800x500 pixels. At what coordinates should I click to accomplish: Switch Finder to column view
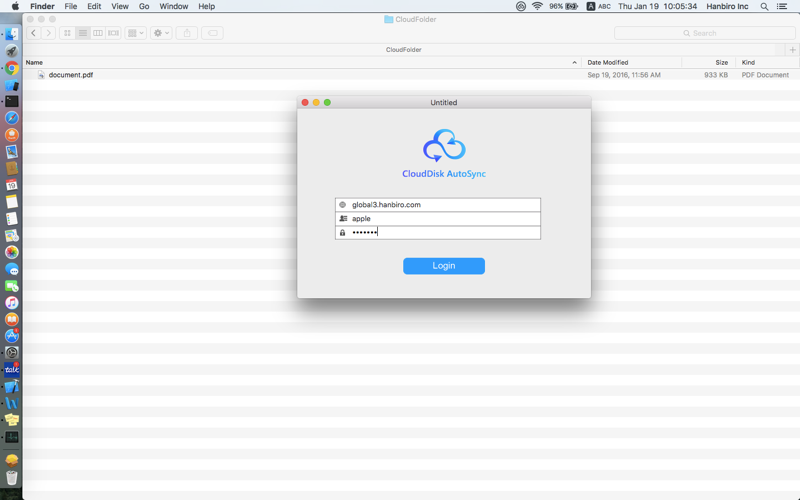[97, 33]
